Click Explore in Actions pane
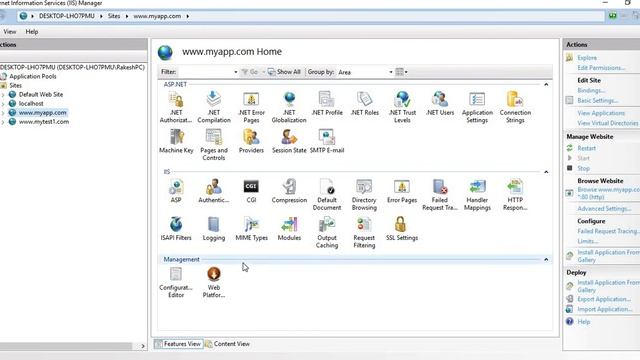The image size is (640, 360). pos(587,58)
